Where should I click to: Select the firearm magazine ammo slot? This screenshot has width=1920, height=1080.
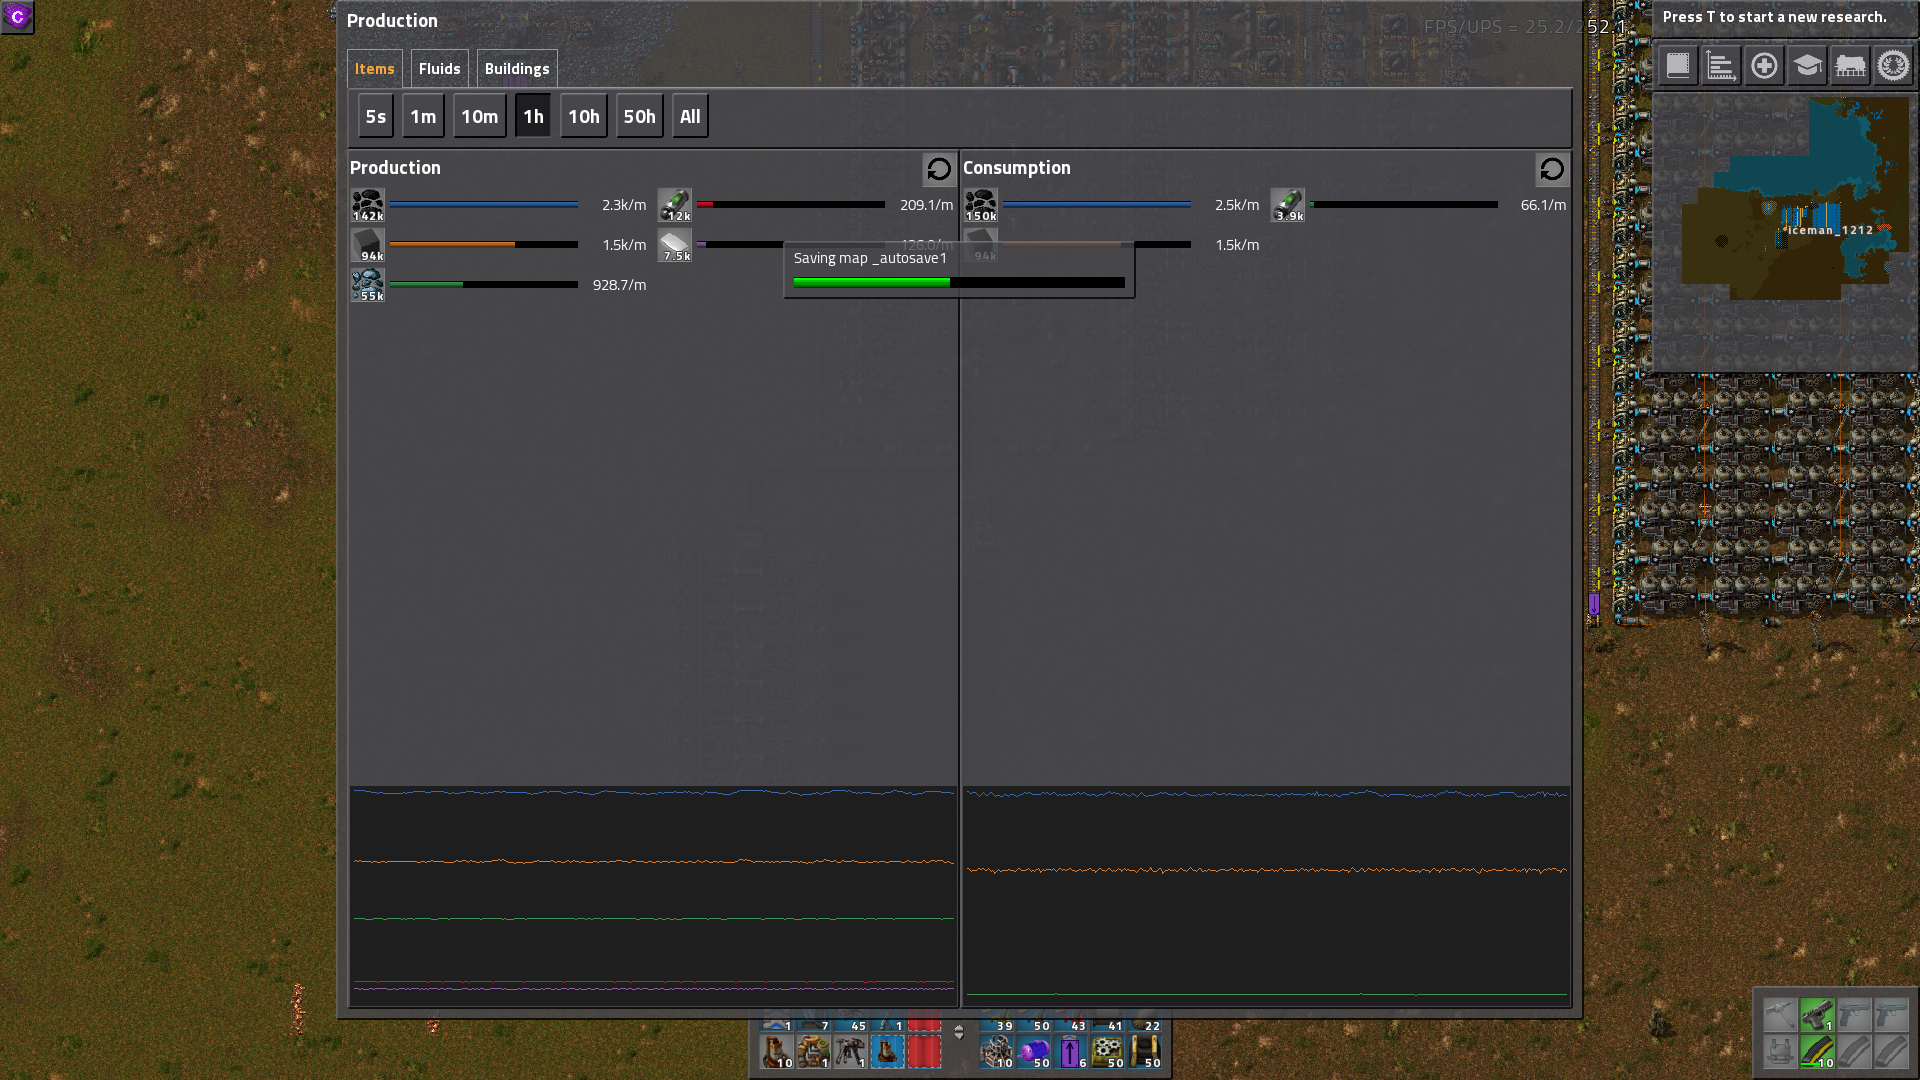(1817, 1052)
